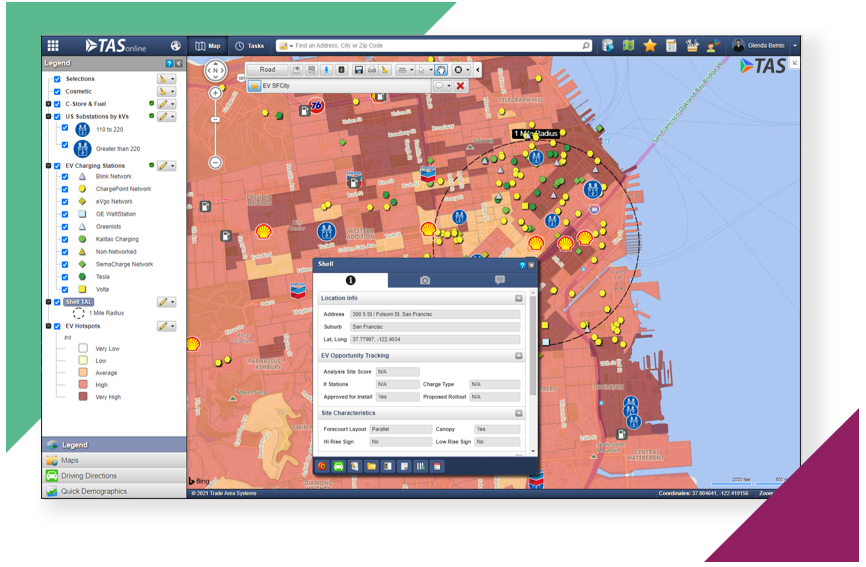Viewport: 866px width, 567px height.
Task: Open the toolbox icon in top bar
Action: [692, 46]
